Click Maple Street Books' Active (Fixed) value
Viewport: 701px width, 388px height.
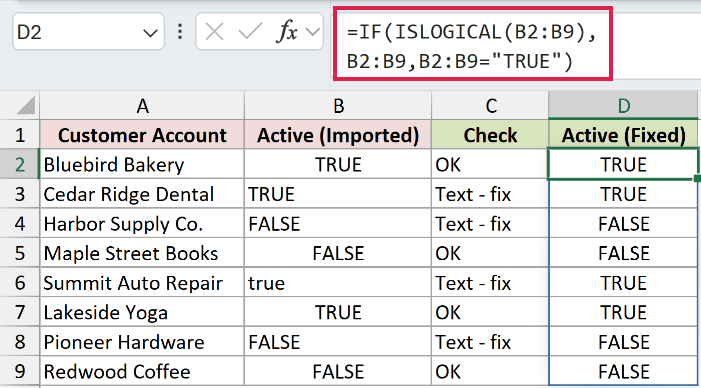(623, 253)
